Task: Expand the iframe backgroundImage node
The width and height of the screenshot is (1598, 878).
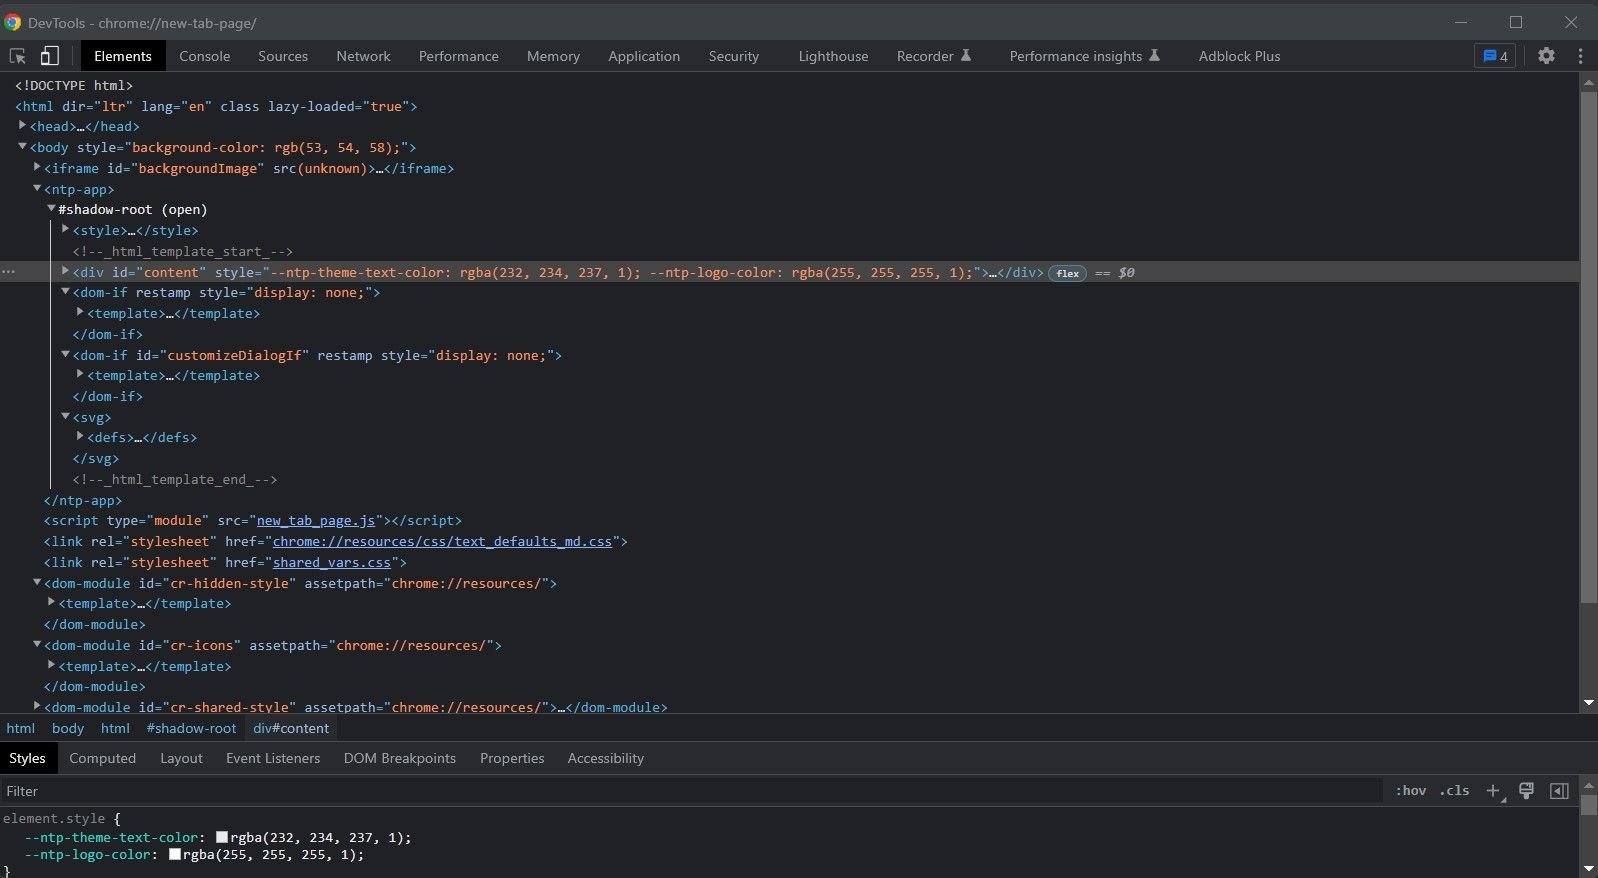Action: point(37,168)
